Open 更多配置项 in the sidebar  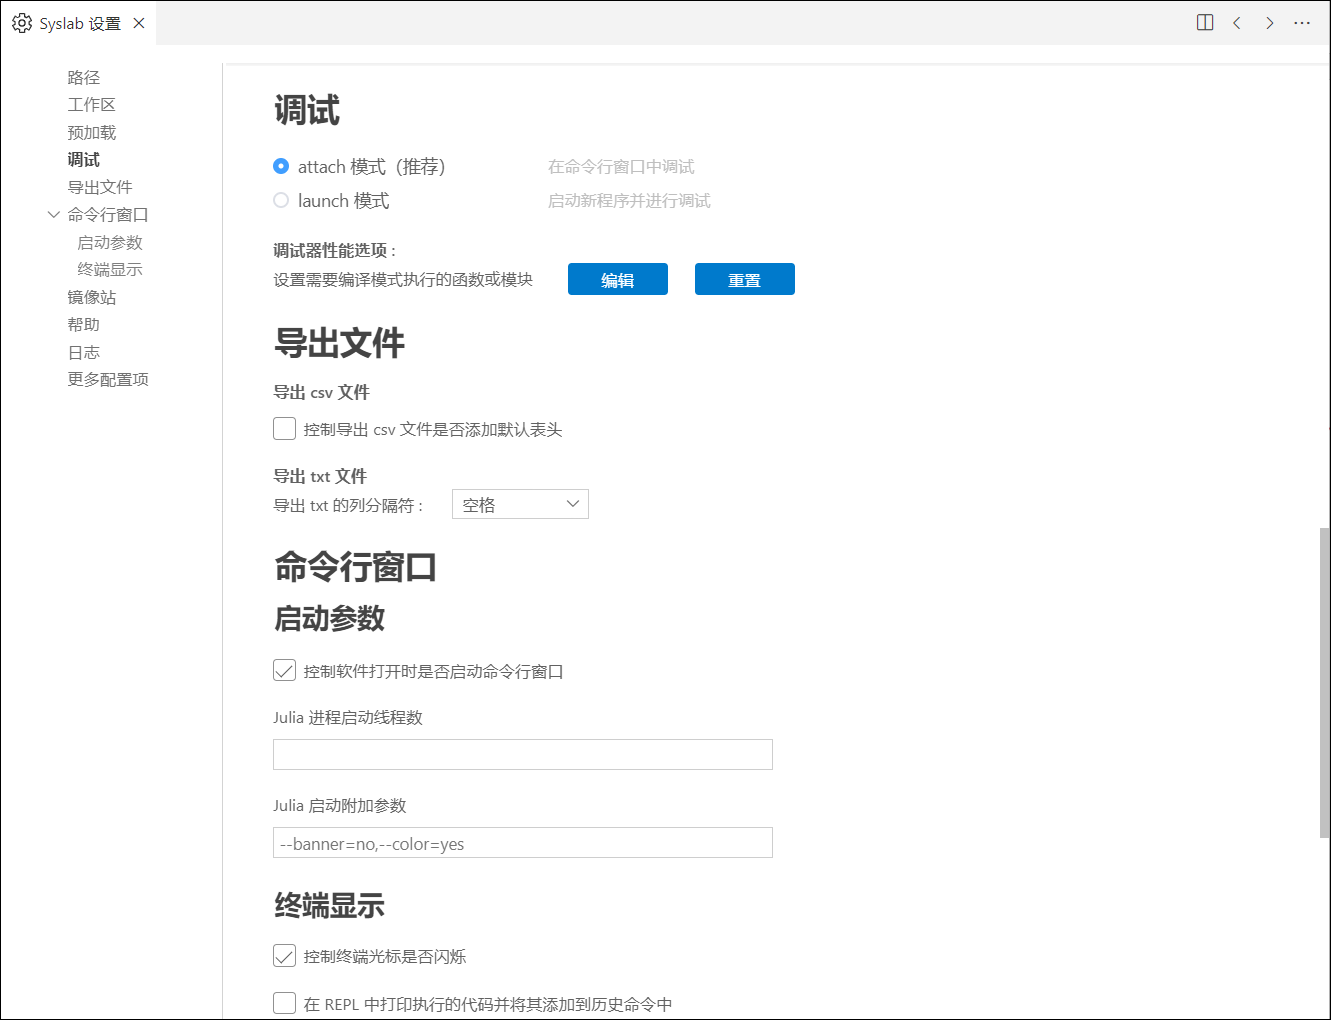tap(108, 379)
